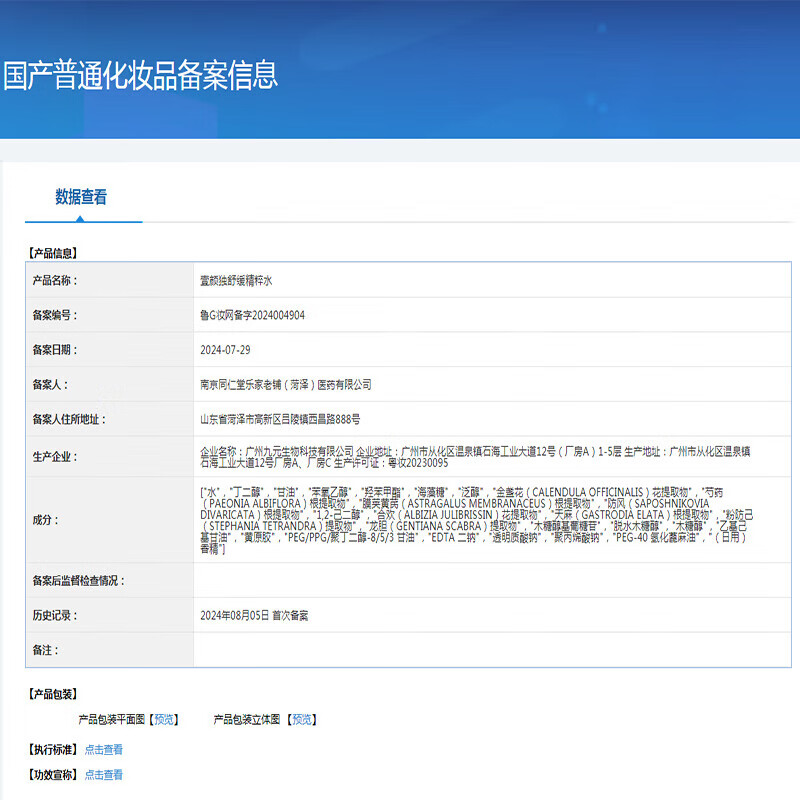Click 预览 link for 产品包装立体图
This screenshot has width=800, height=800.
301,719
